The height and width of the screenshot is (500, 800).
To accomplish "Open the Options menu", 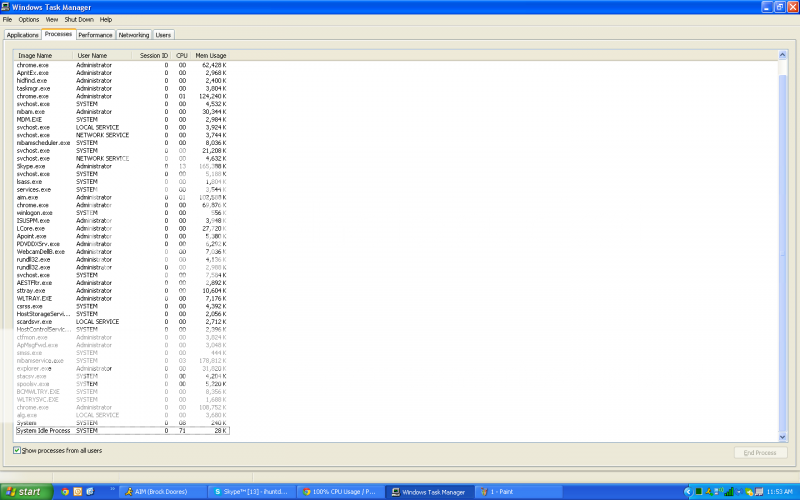I will (x=29, y=19).
